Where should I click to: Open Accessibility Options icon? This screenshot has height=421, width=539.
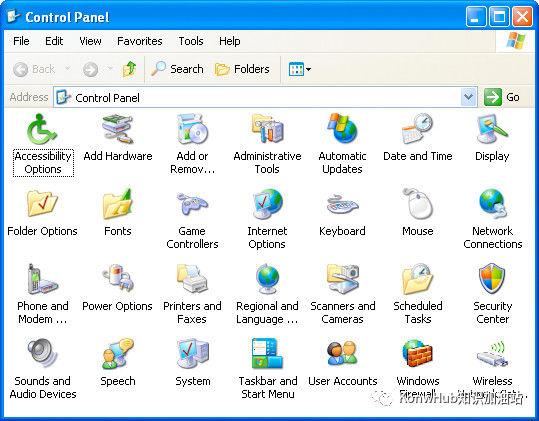42,129
